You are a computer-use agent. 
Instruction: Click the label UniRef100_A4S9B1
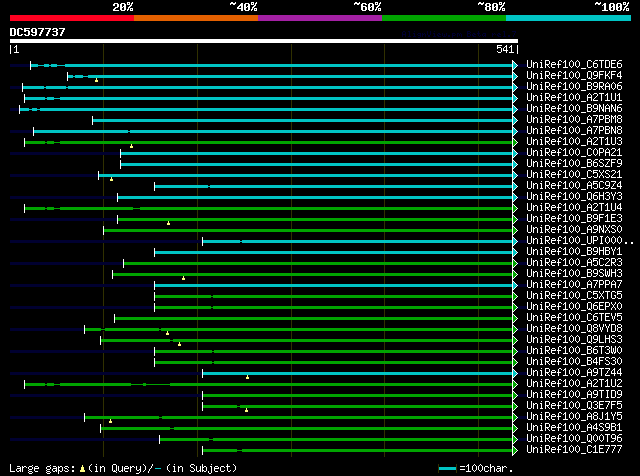point(574,428)
